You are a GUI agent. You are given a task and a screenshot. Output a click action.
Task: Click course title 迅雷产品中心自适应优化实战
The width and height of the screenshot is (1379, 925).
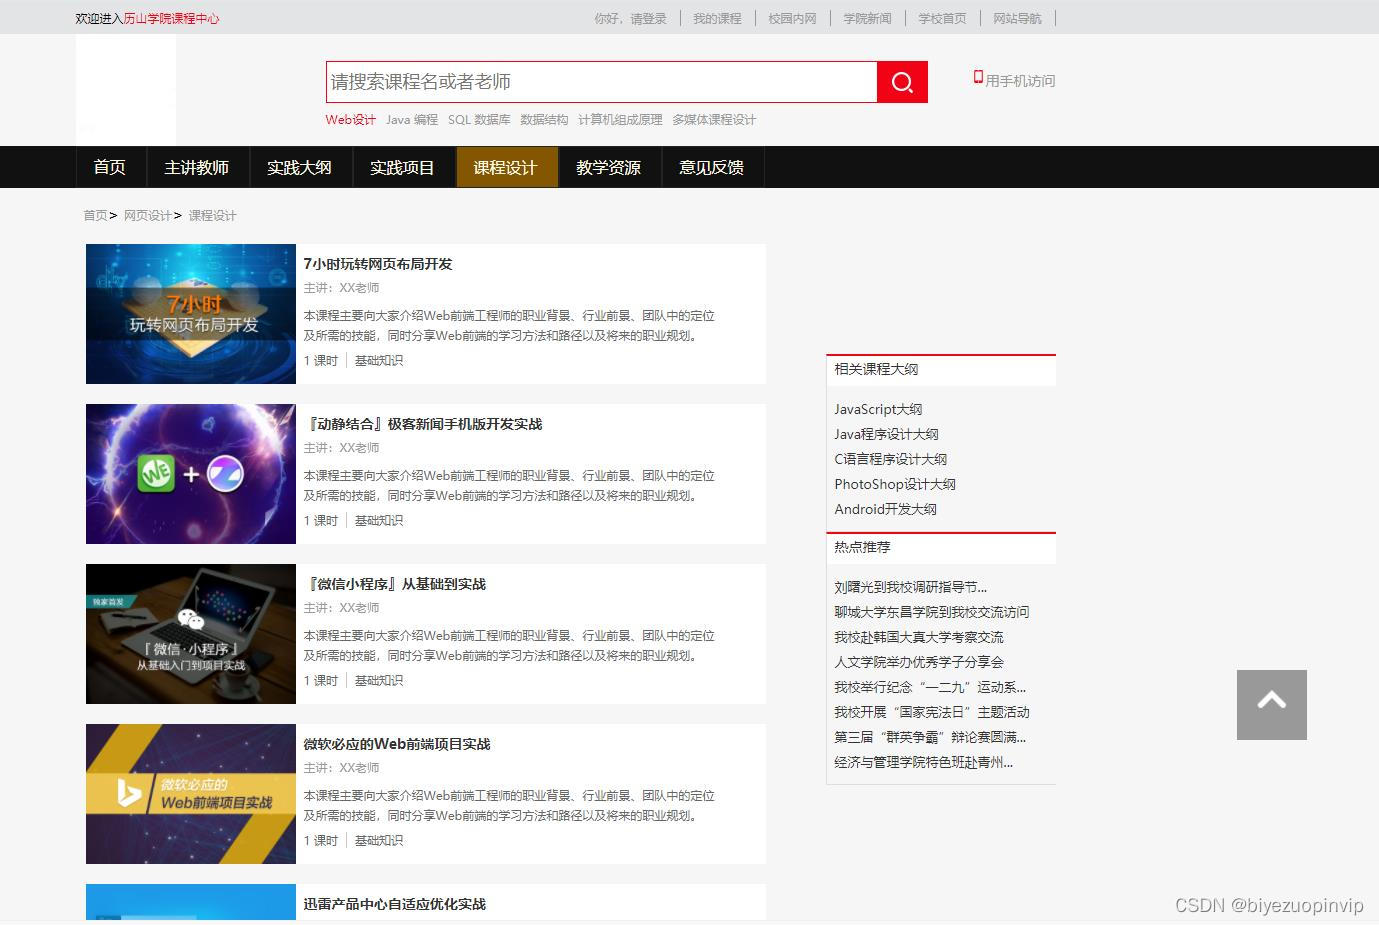coord(395,904)
